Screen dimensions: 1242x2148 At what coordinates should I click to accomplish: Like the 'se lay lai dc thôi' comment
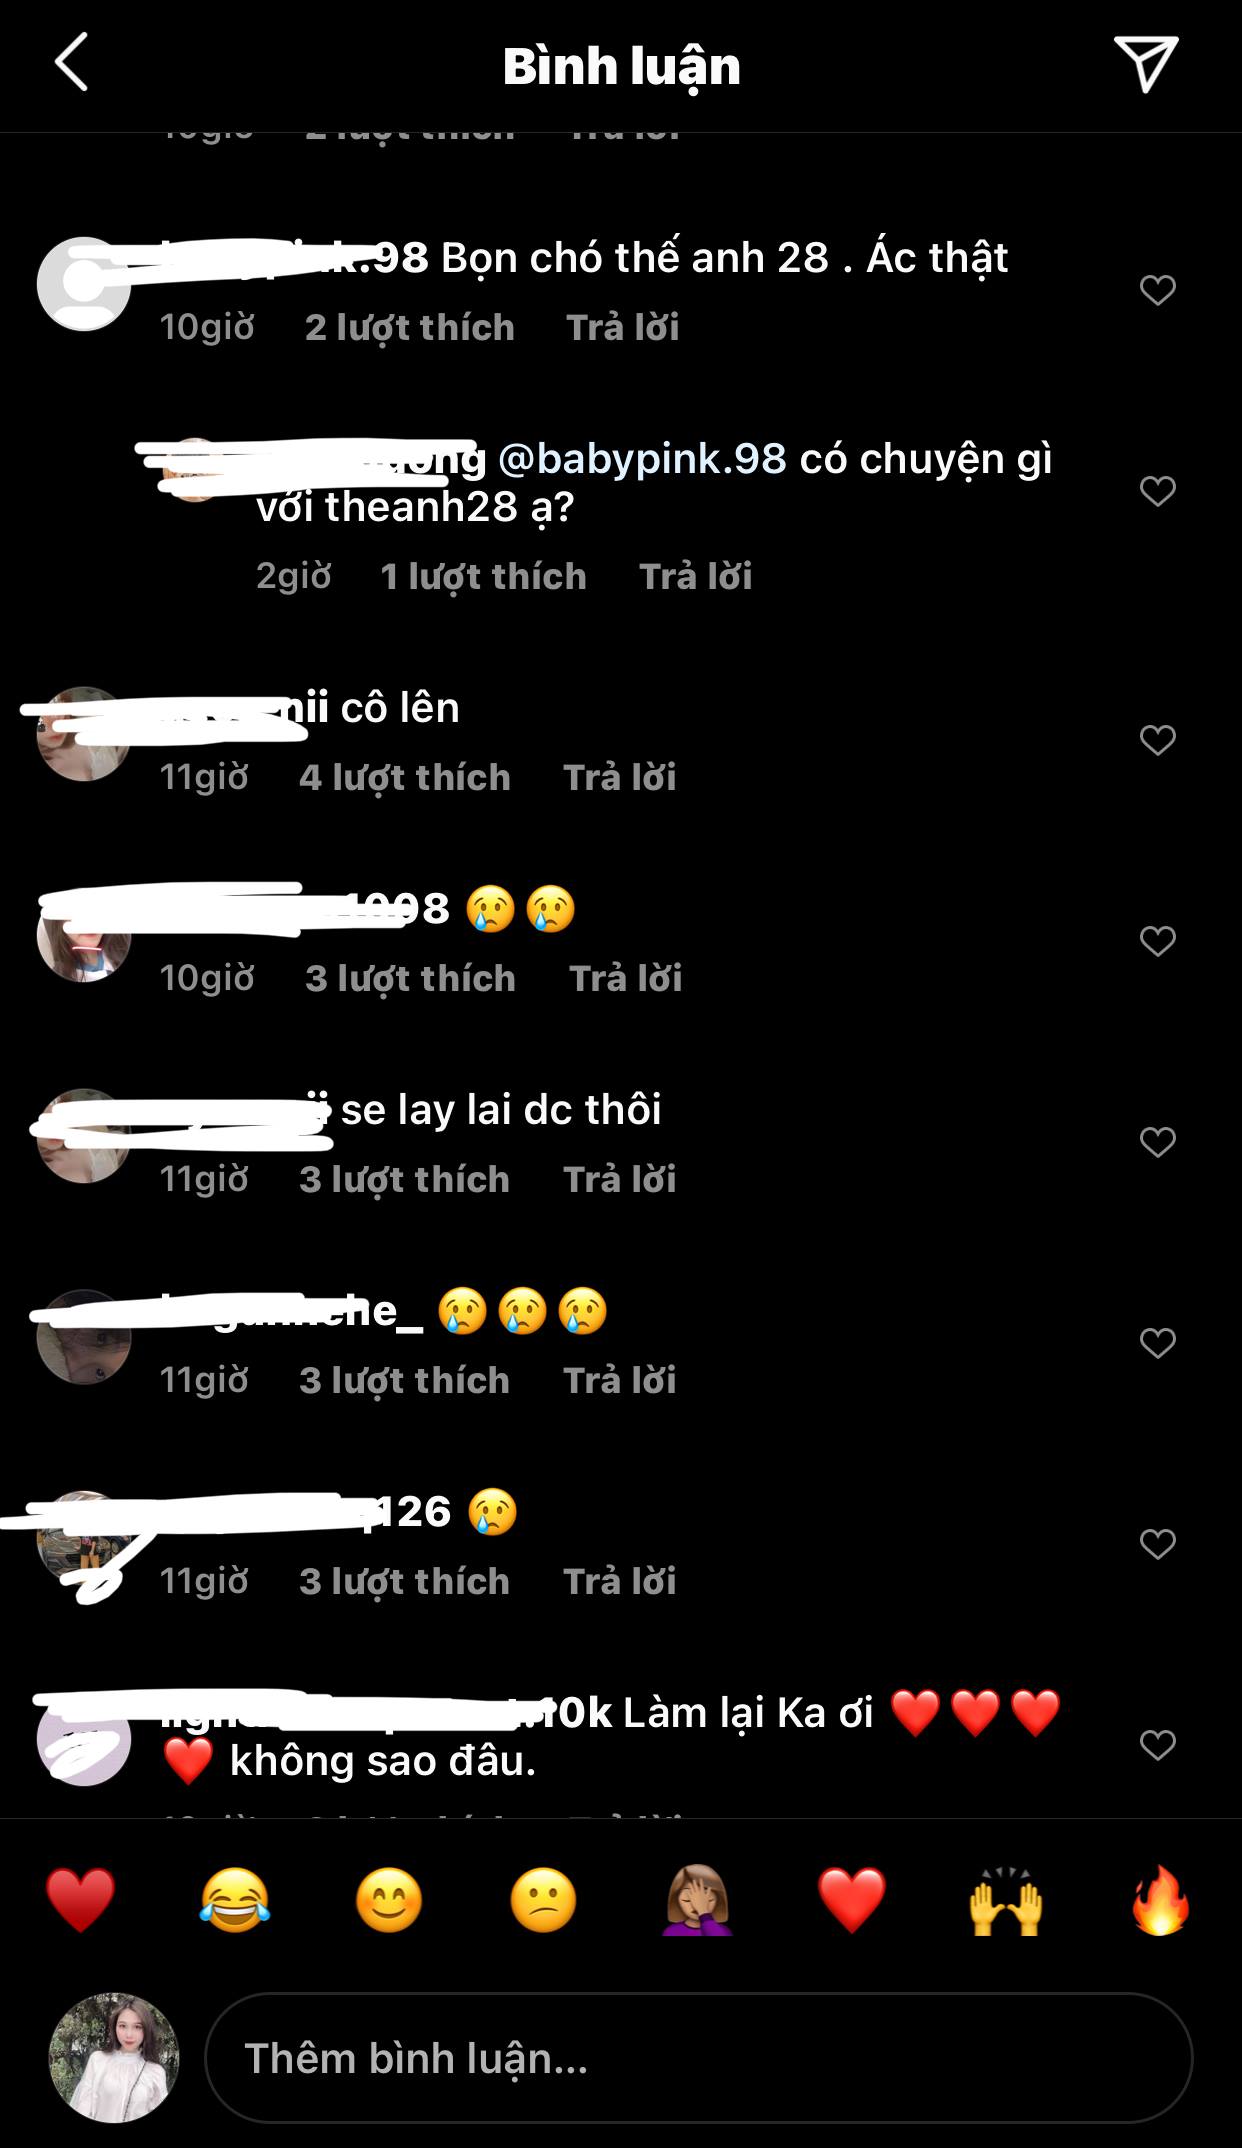pos(1157,1142)
